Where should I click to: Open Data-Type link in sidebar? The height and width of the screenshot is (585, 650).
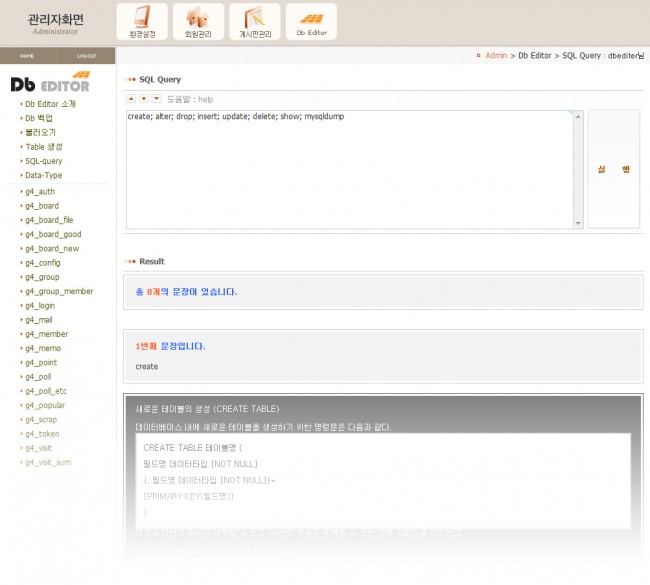tap(43, 175)
